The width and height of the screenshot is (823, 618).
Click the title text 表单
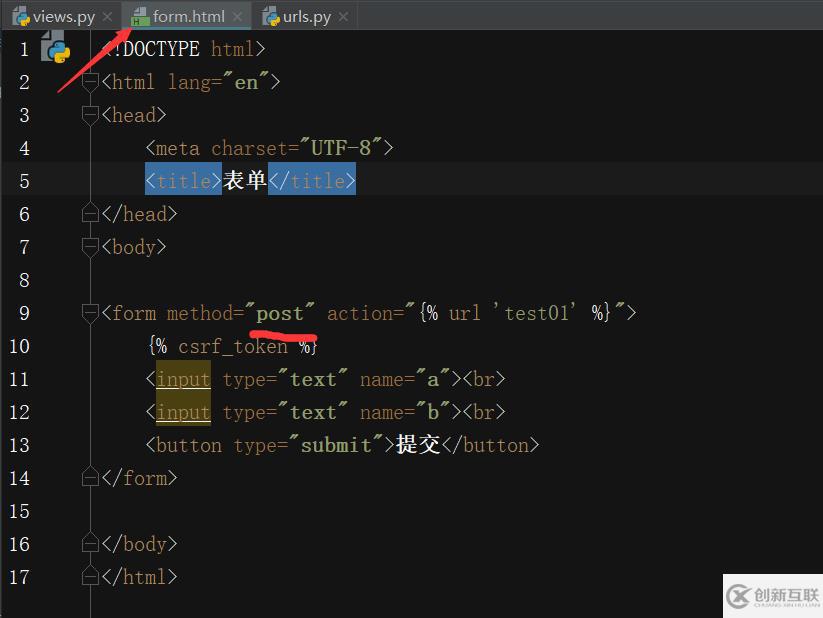pyautogui.click(x=245, y=181)
